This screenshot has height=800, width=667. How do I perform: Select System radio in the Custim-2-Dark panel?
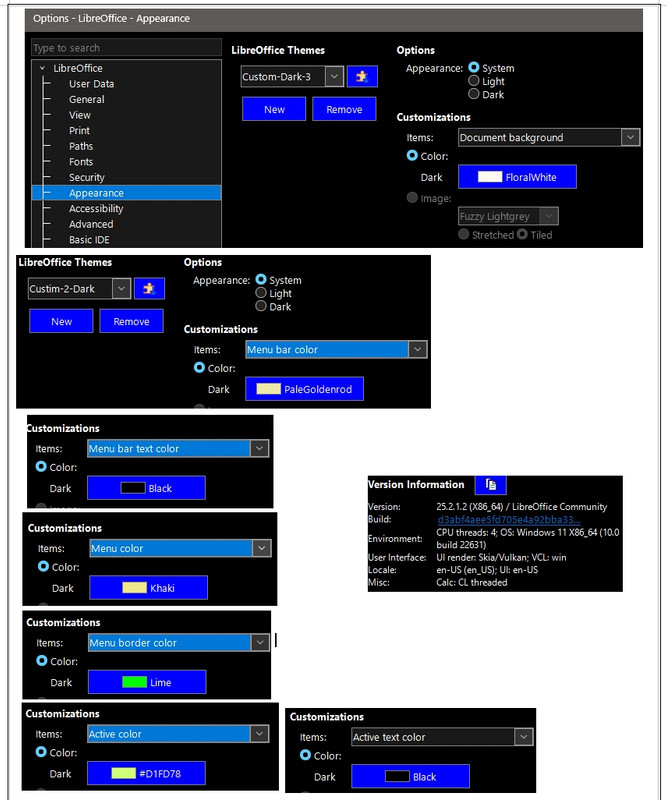coord(261,280)
